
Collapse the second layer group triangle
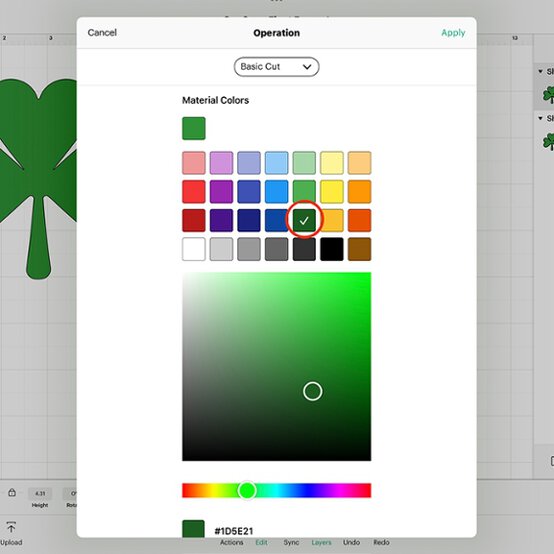(540, 118)
